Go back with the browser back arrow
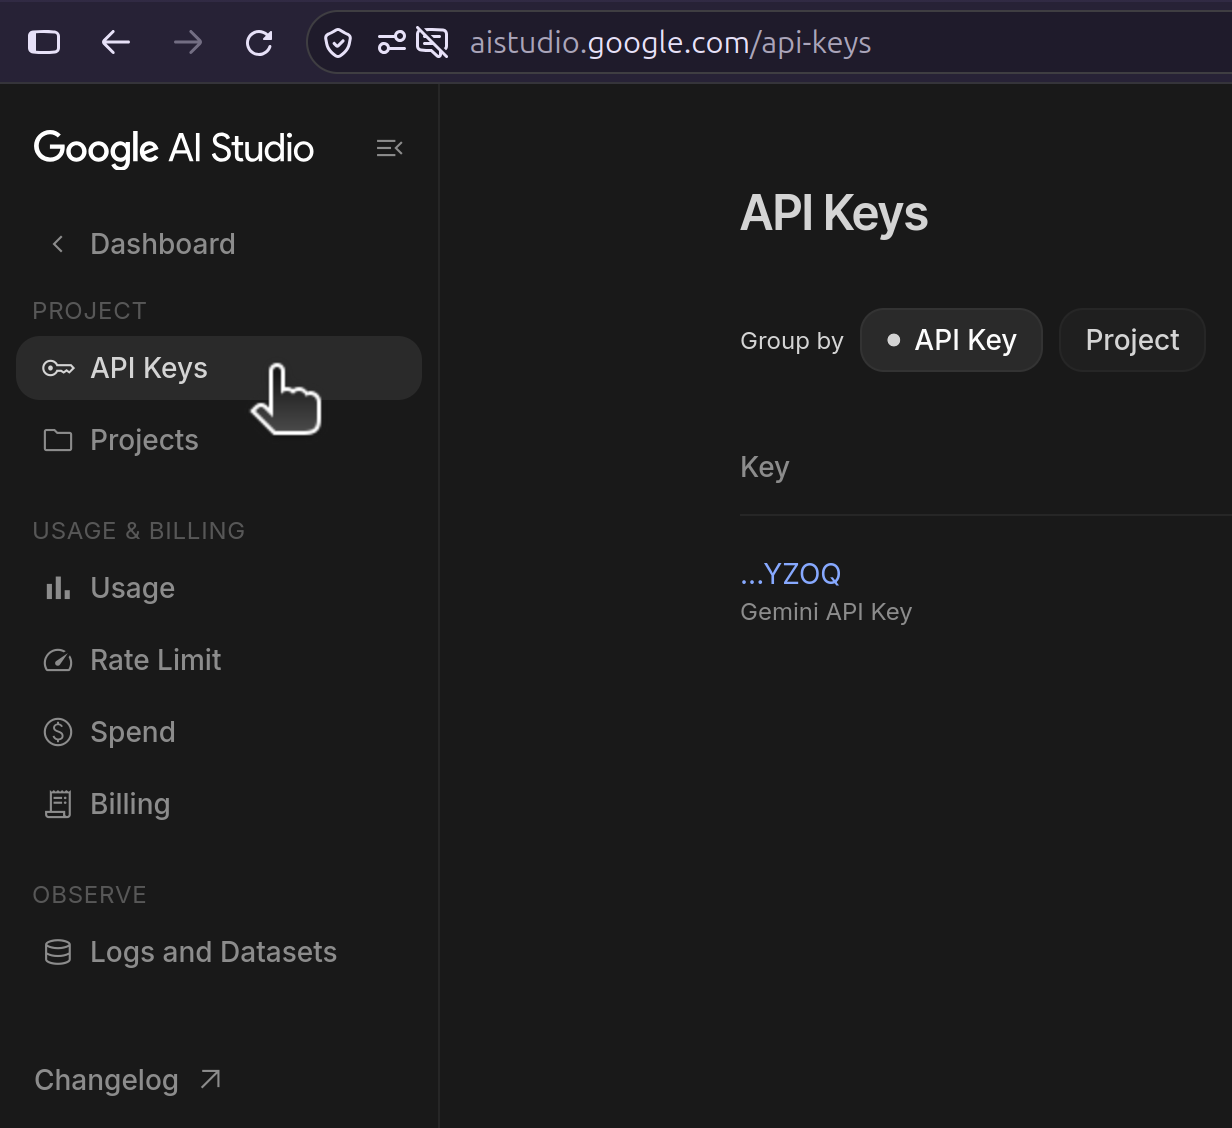Image resolution: width=1232 pixels, height=1128 pixels. click(x=116, y=42)
